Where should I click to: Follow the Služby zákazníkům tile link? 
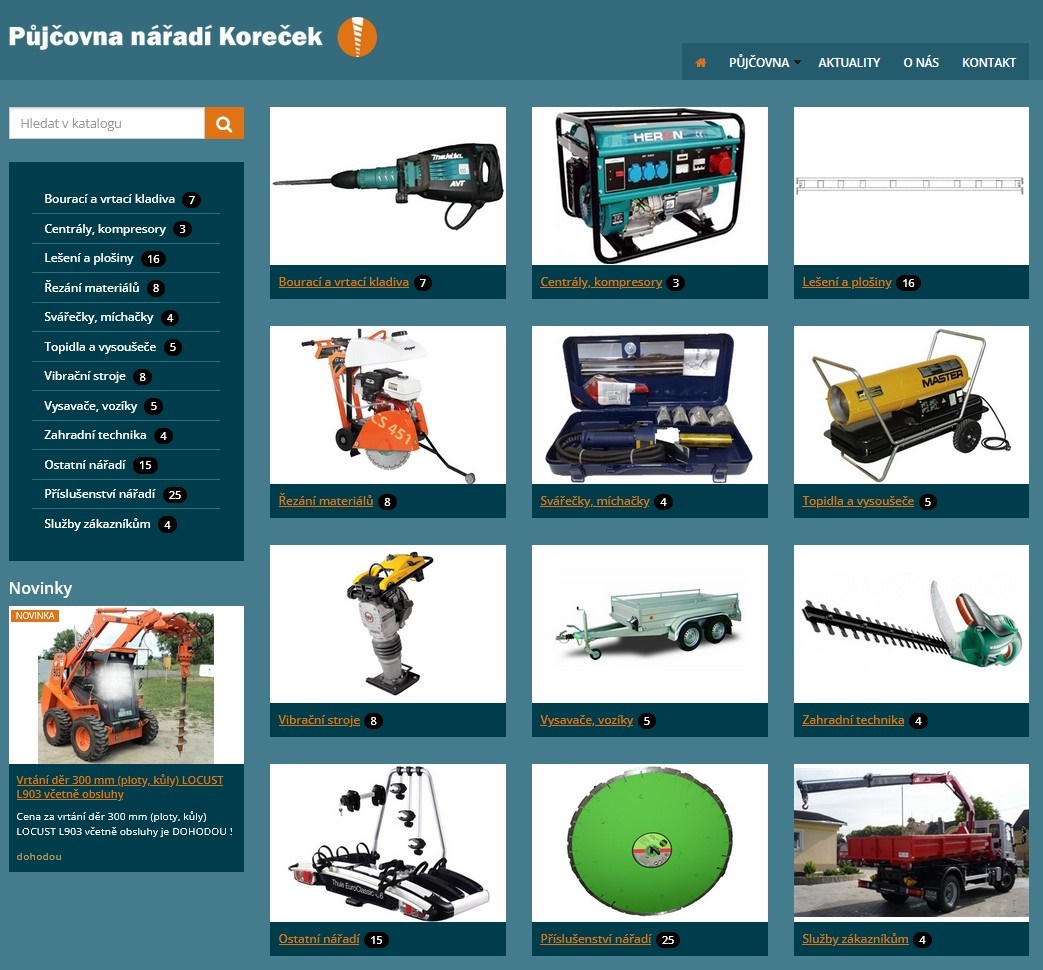pyautogui.click(x=855, y=939)
